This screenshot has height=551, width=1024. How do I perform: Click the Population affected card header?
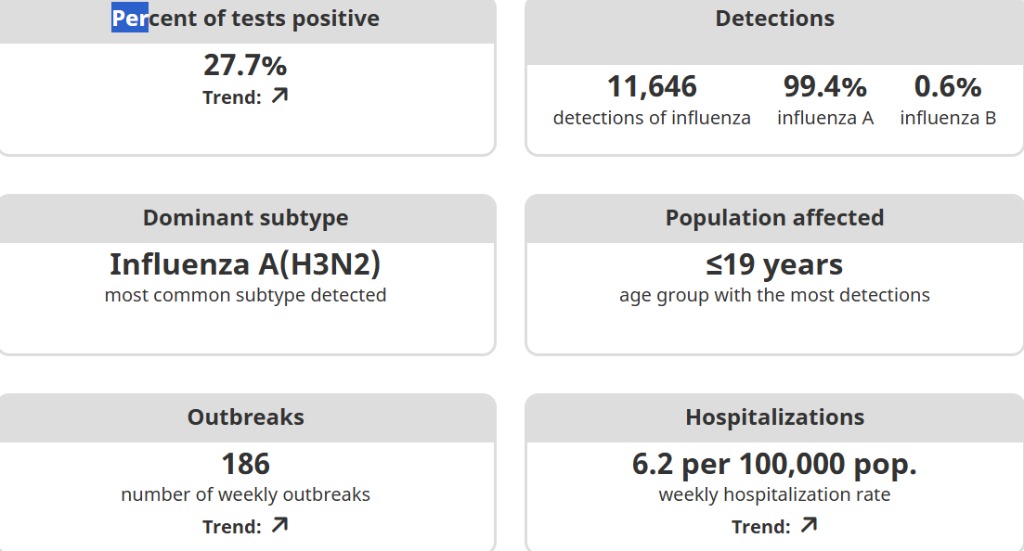tap(774, 218)
